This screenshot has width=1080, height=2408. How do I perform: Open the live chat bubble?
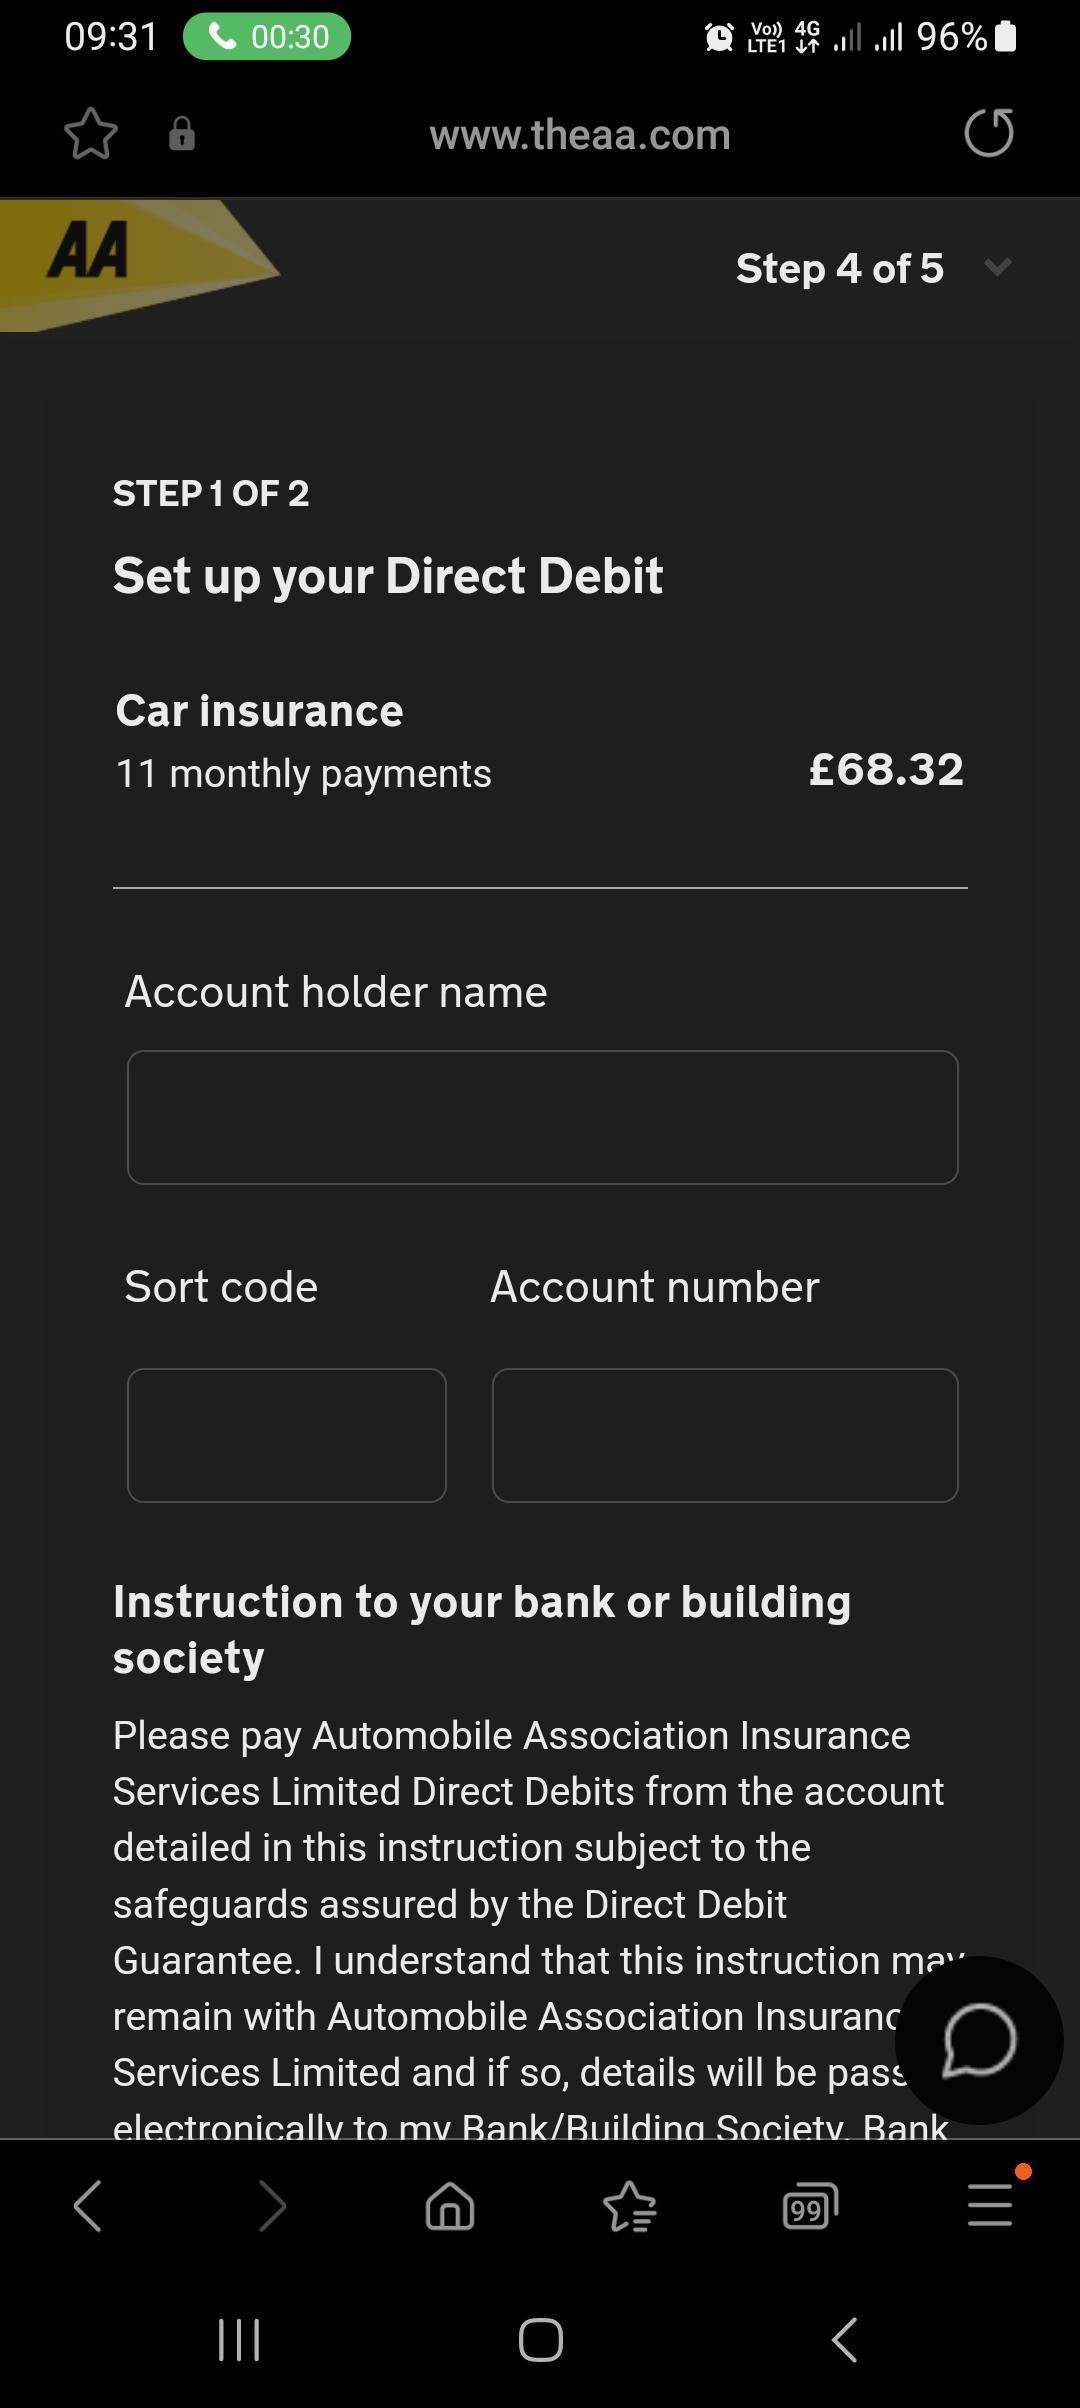(x=979, y=2040)
